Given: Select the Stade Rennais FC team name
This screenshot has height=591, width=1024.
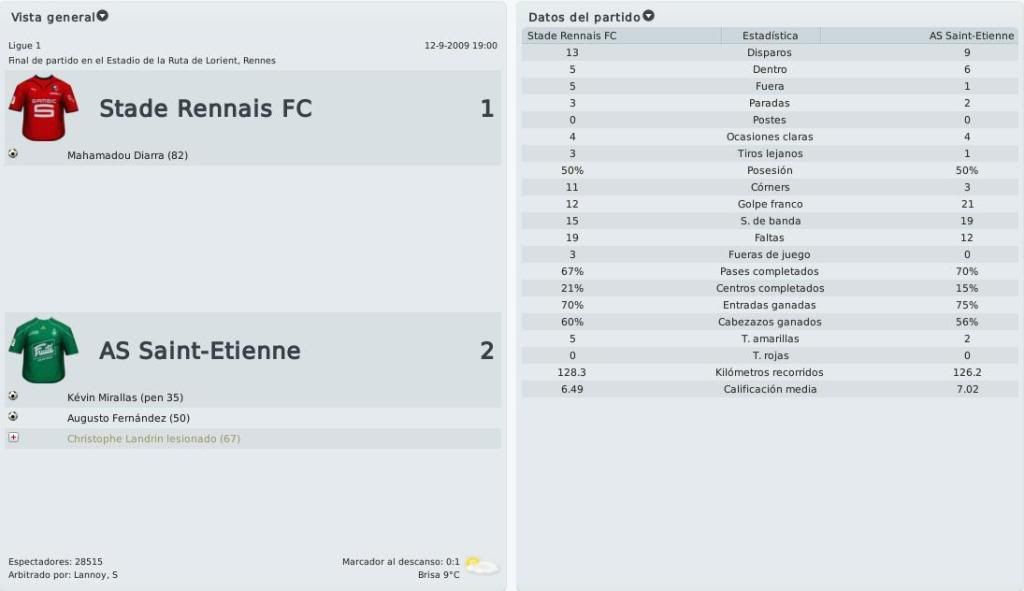Looking at the screenshot, I should click(x=206, y=108).
